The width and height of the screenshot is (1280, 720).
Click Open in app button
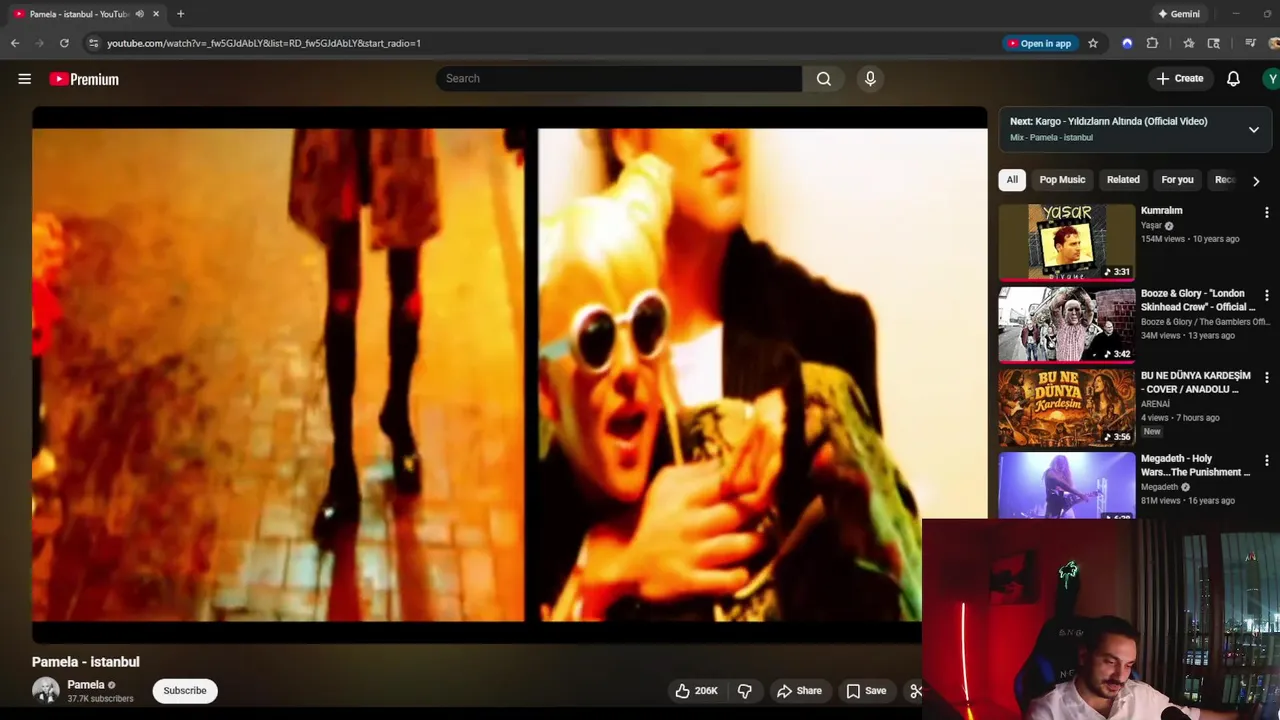coord(1040,43)
